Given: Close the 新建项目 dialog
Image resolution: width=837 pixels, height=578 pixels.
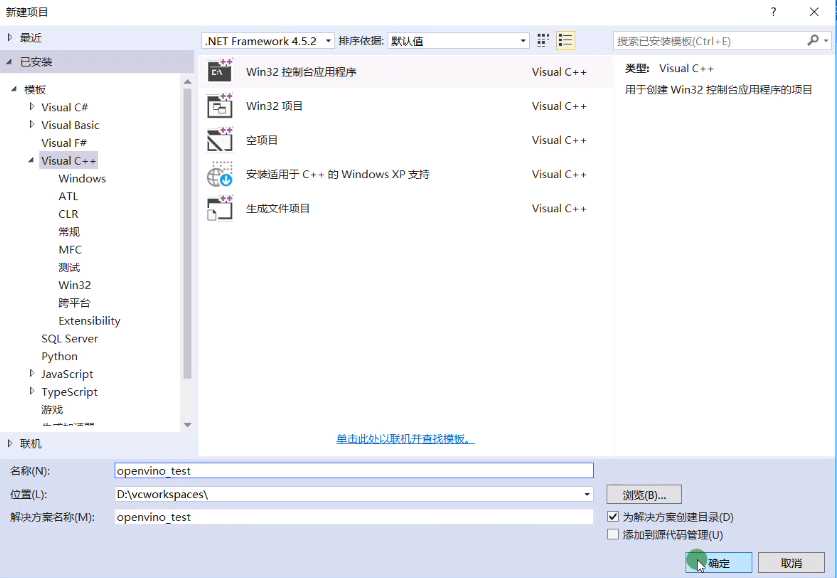Looking at the screenshot, I should [814, 11].
